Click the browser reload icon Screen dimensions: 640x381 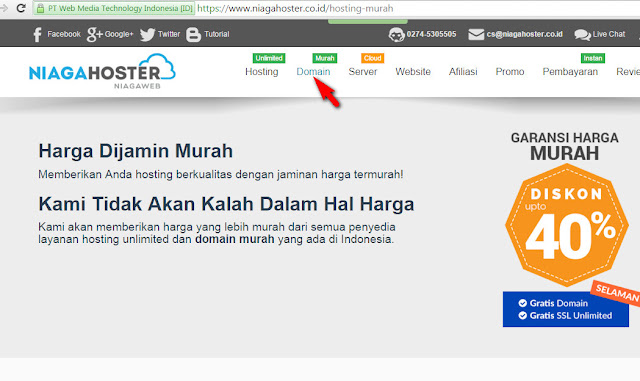(21, 8)
